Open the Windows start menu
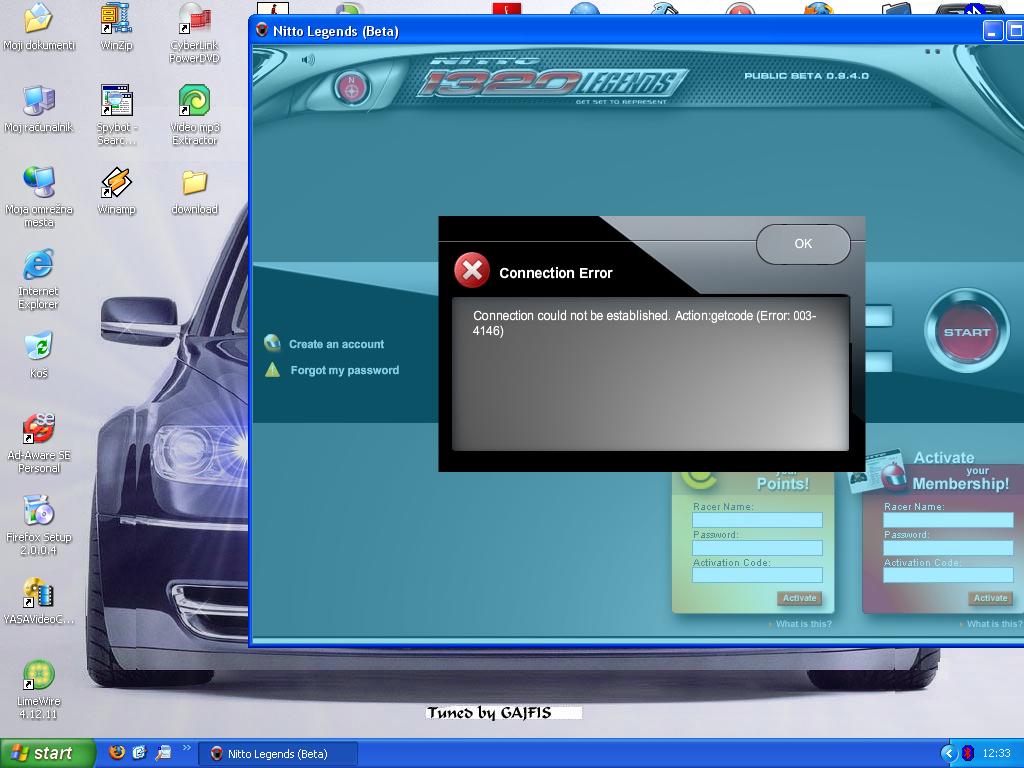The width and height of the screenshot is (1024, 768). click(x=47, y=753)
